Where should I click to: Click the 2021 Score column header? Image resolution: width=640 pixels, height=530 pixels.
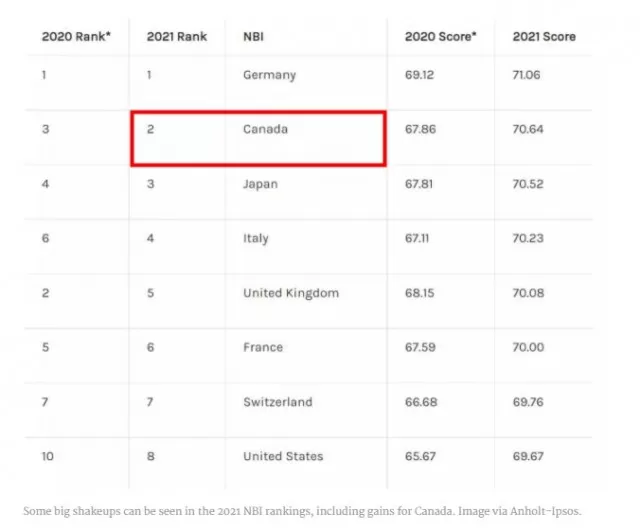[544, 37]
